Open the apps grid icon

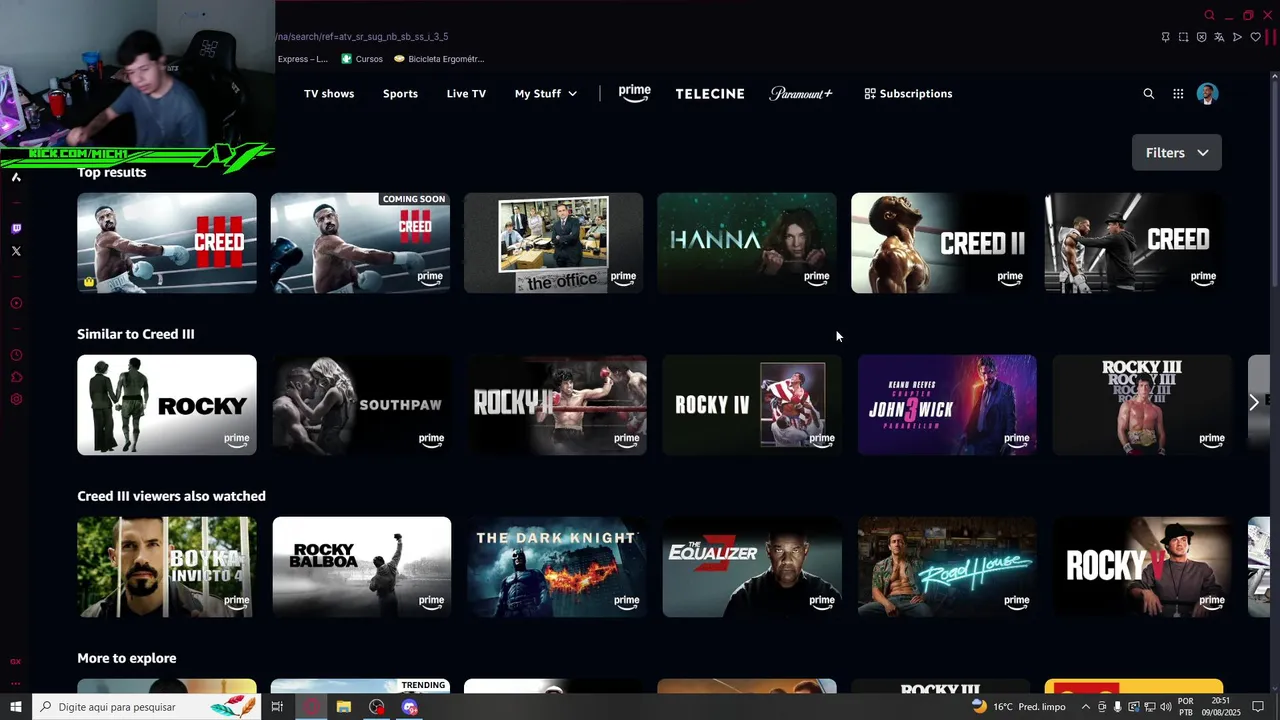[1178, 94]
